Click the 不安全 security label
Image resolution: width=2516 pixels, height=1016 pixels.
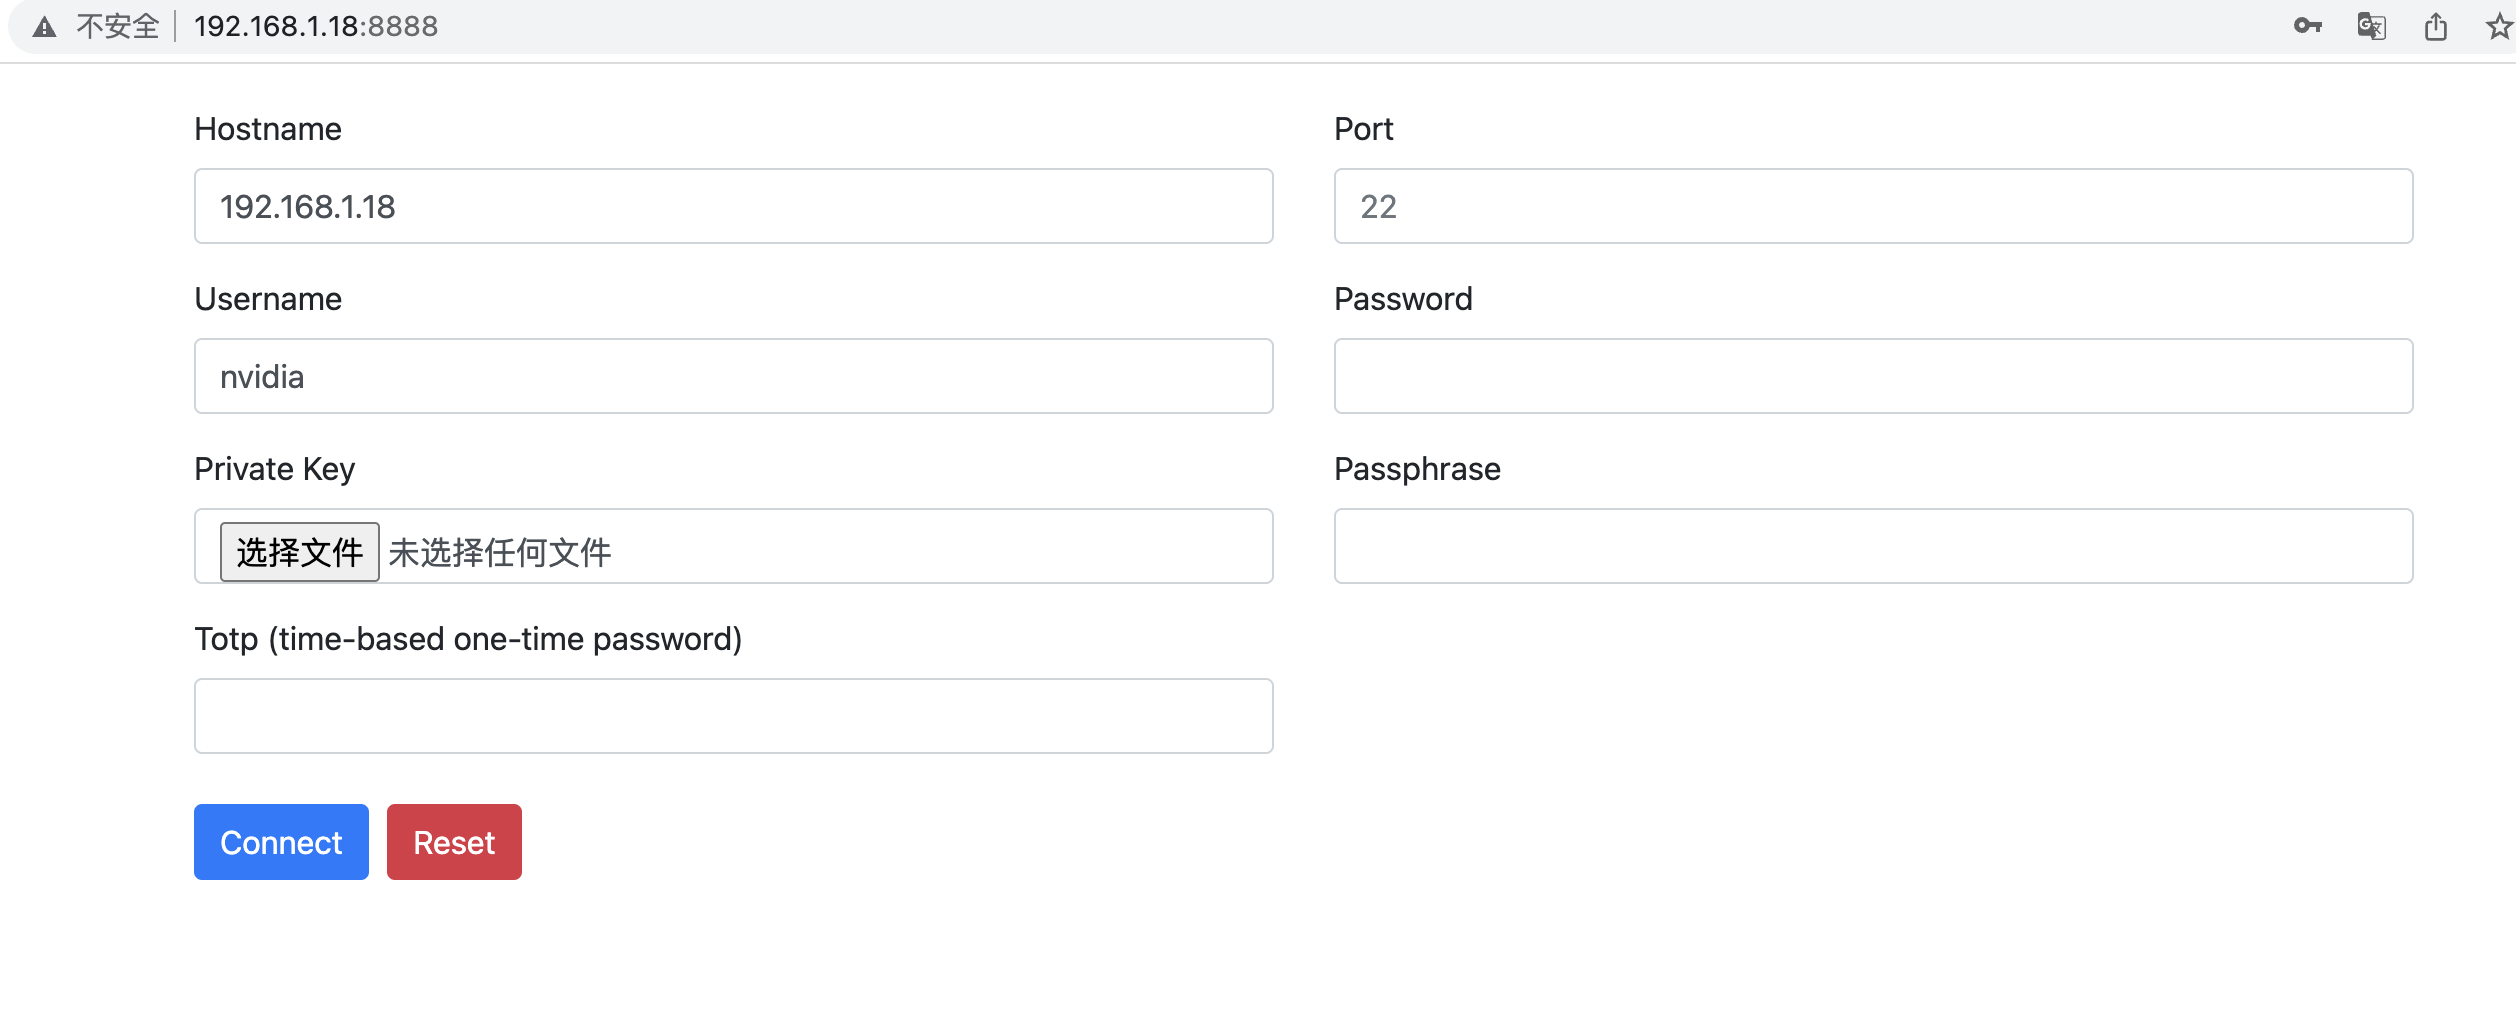coord(116,27)
